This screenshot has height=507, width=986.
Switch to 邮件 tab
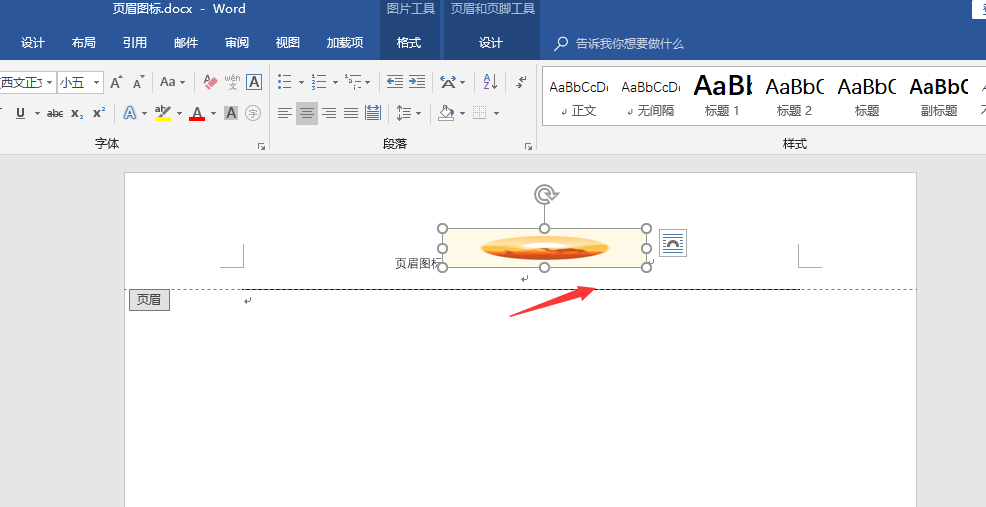click(x=186, y=43)
